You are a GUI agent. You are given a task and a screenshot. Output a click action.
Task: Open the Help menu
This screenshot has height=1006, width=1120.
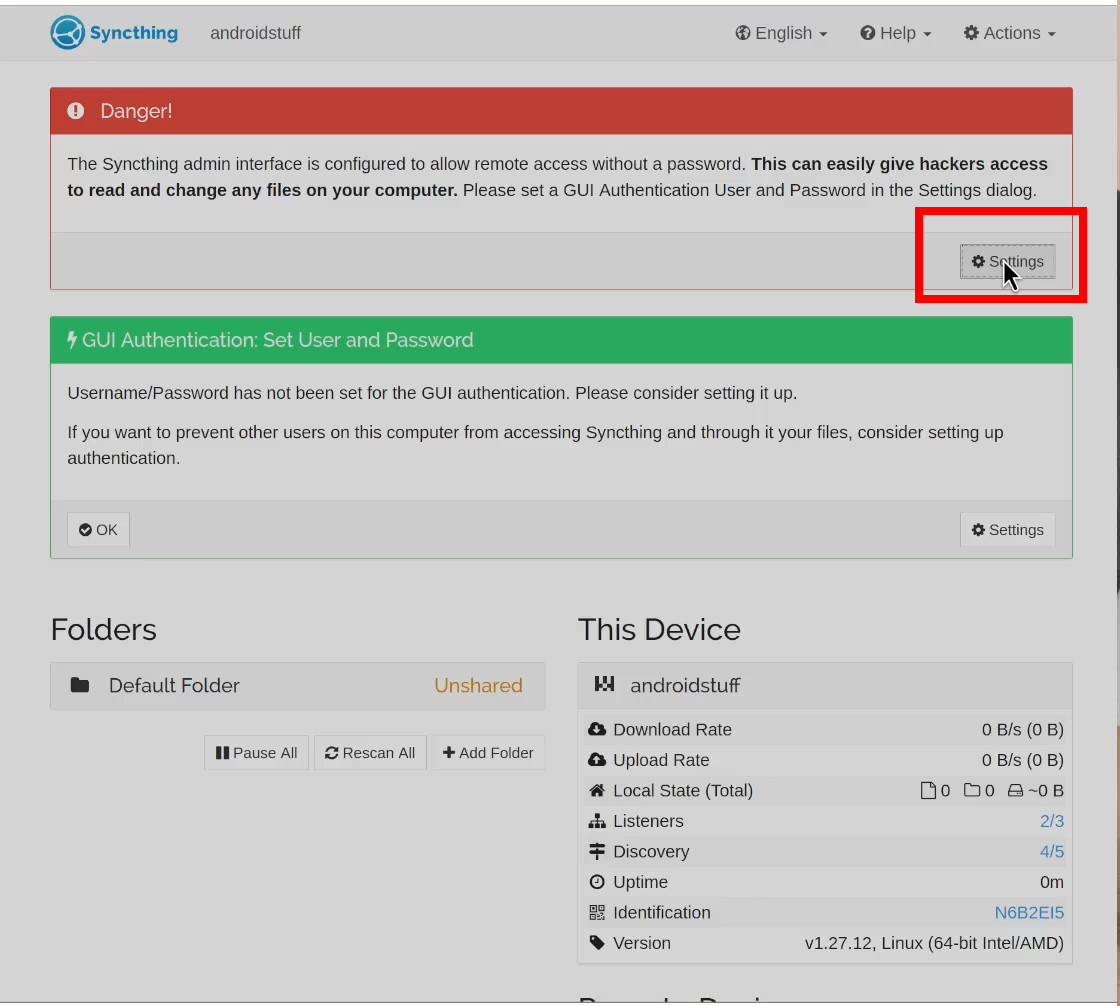click(x=896, y=33)
